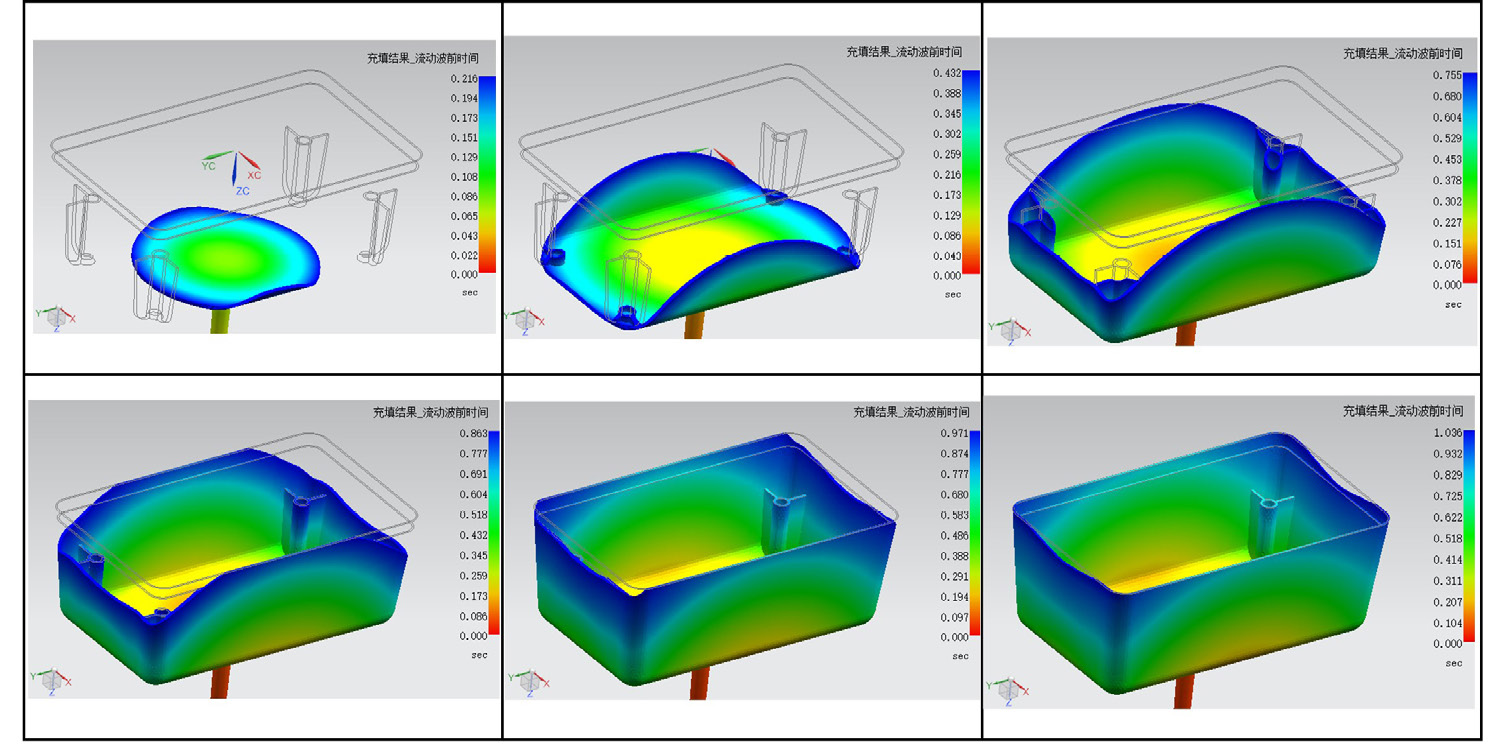Click the legend value 0.691
Image resolution: width=1504 pixels, height=749 pixels.
473,474
